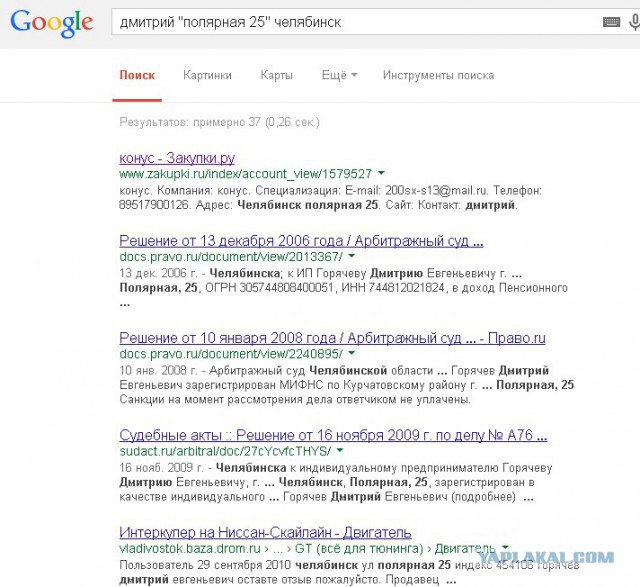Select the Поиск tab
Image resolution: width=640 pixels, height=587 pixels.
(137, 75)
